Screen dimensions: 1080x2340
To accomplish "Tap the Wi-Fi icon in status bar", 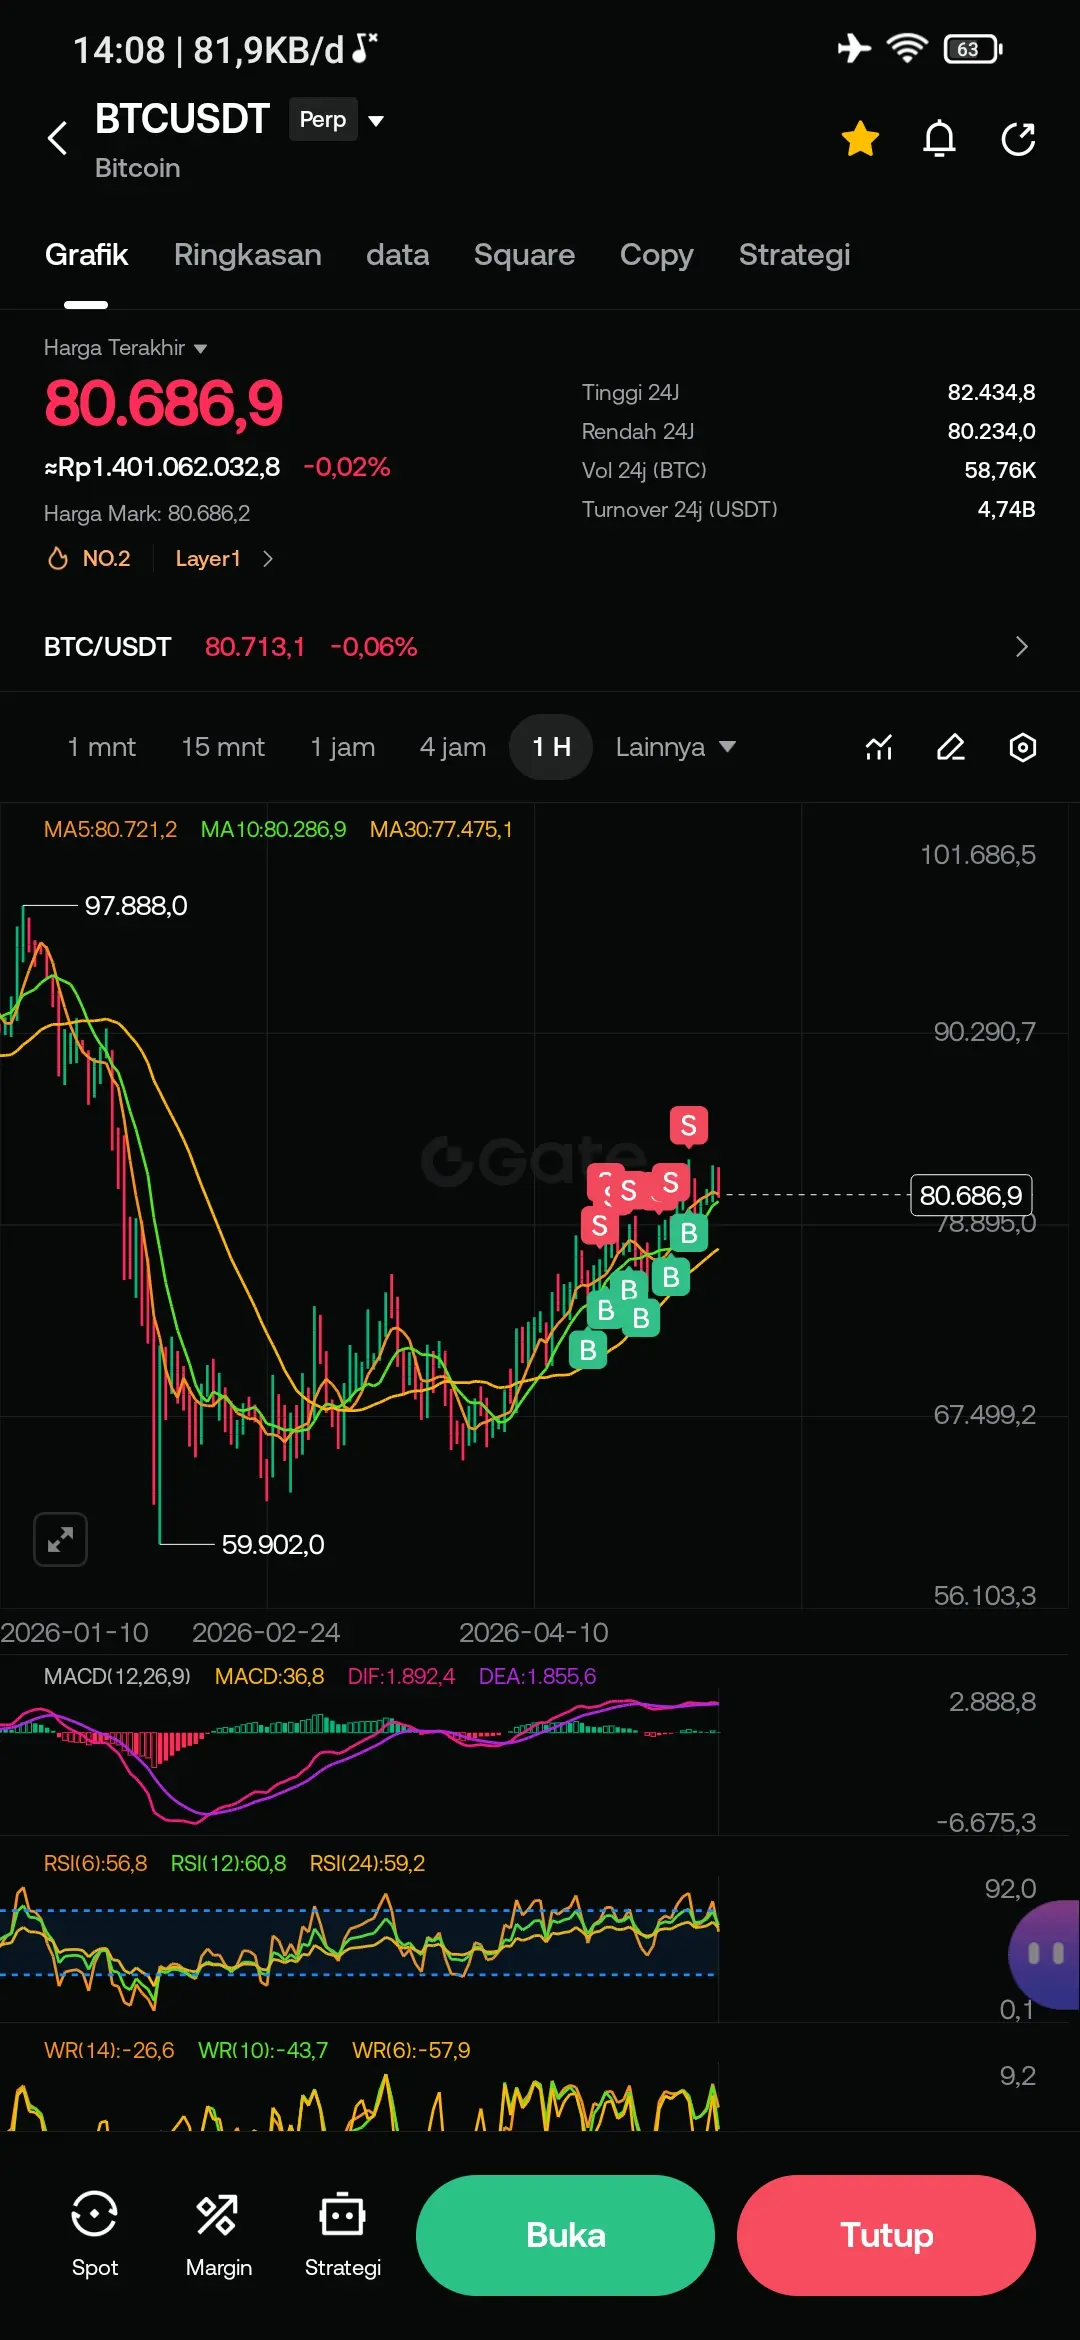I will [x=907, y=48].
